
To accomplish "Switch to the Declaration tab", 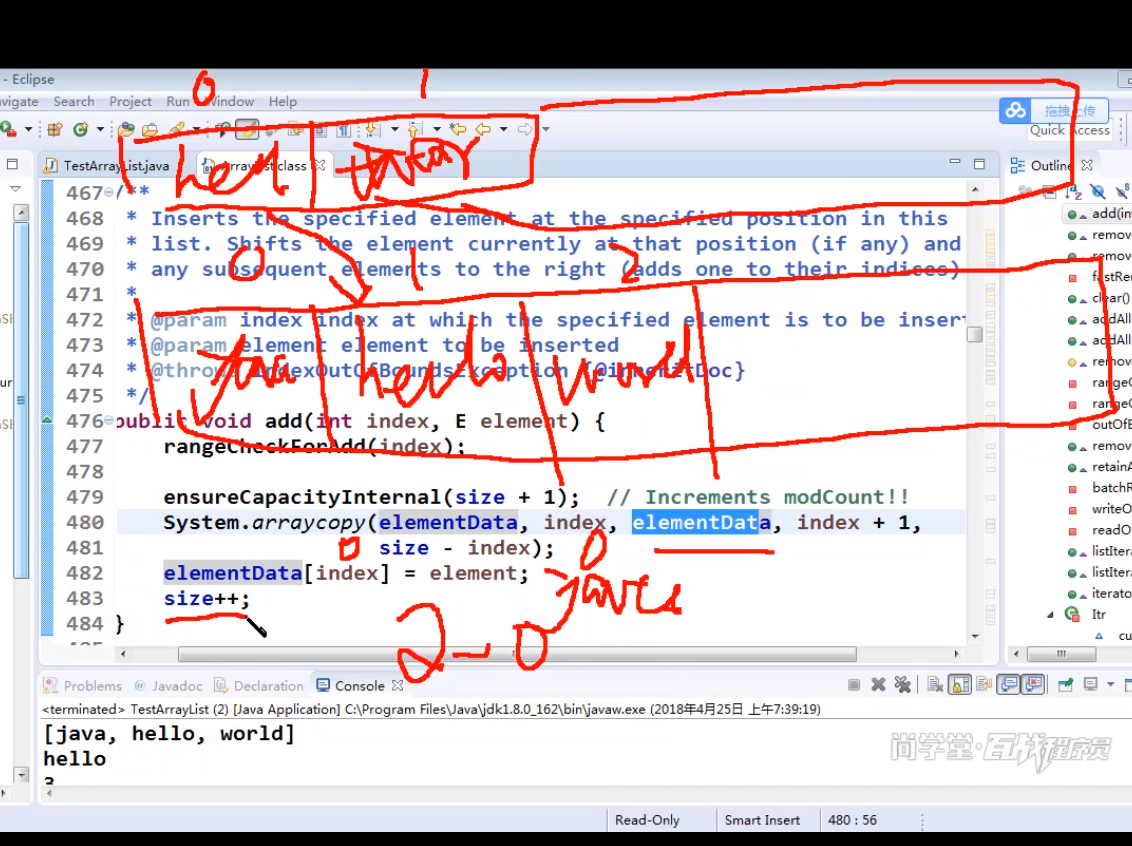I will pyautogui.click(x=259, y=686).
